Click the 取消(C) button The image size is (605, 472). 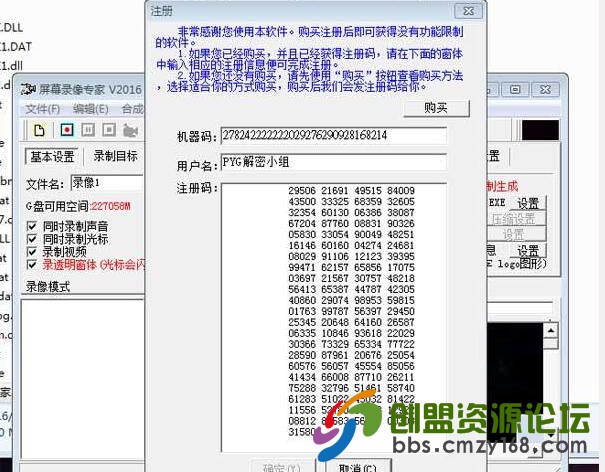click(357, 466)
